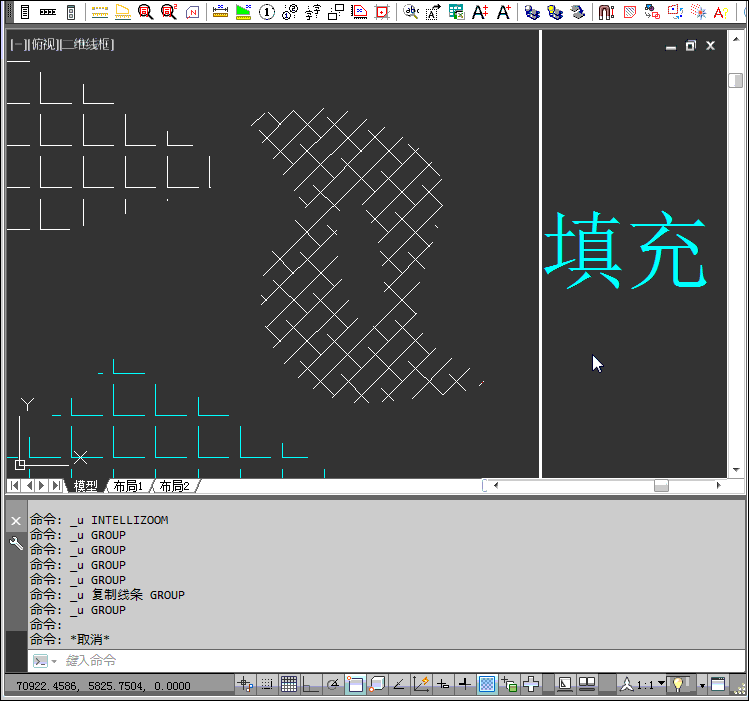The image size is (749, 701).
Task: Close the command line window panel
Action: tap(16, 521)
